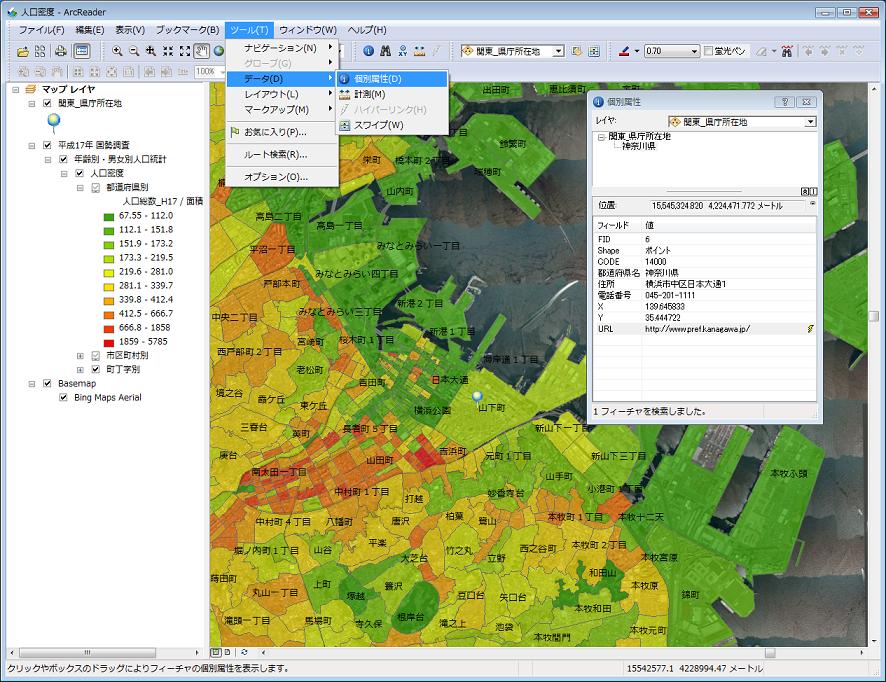Viewport: 886px width, 682px height.
Task: Collapse the Basemap group node
Action: click(32, 384)
